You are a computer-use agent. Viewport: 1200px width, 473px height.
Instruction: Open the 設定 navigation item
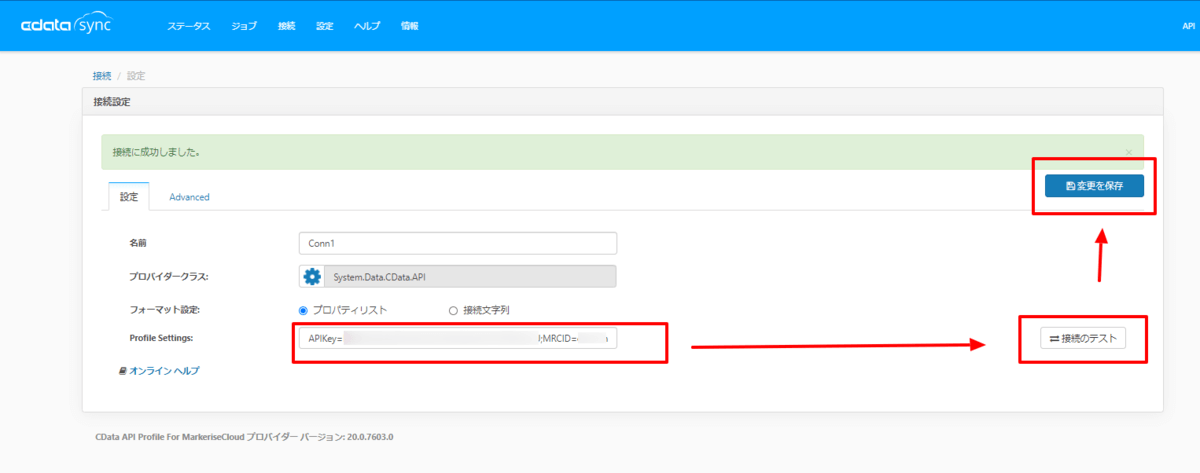tap(324, 26)
